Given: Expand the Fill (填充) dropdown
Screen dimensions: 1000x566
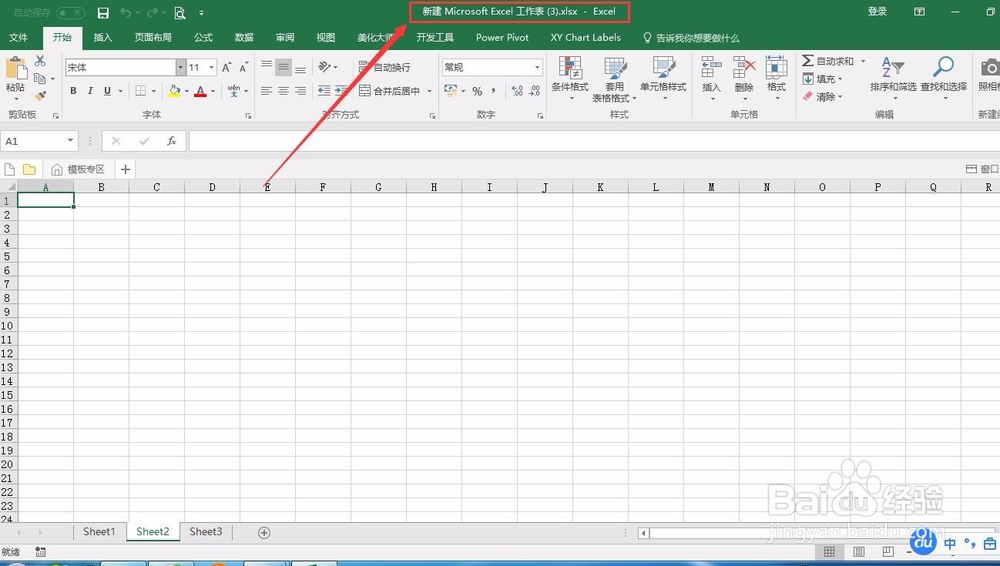Looking at the screenshot, I should click(x=839, y=79).
